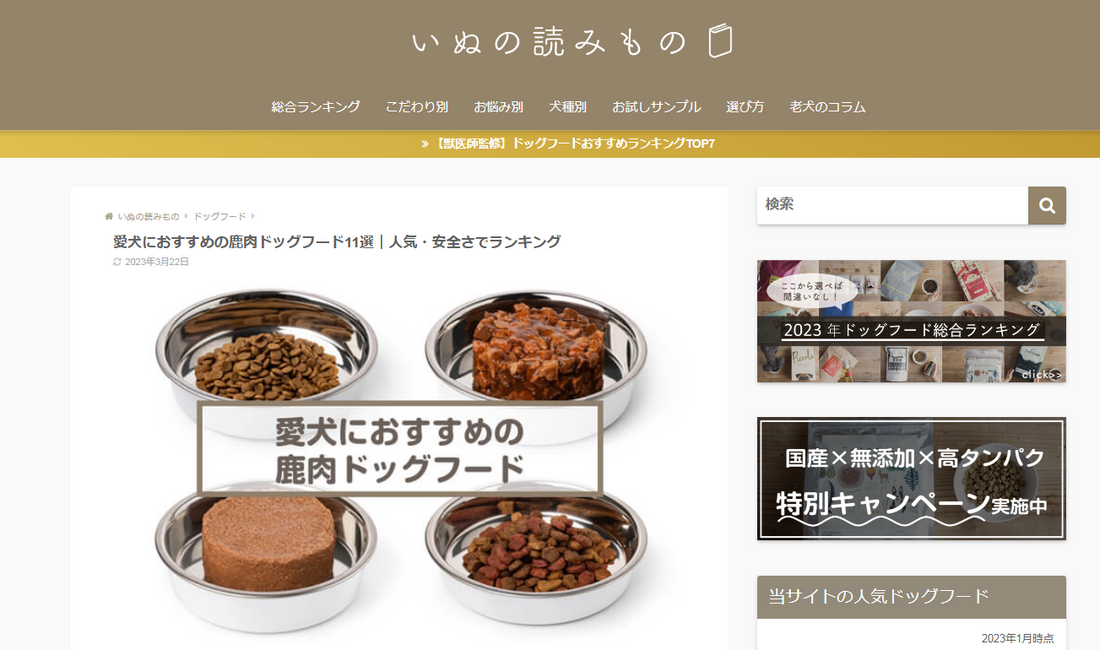Click the double-arrow icon in the yellow banner
1100x650 pixels.
click(425, 144)
